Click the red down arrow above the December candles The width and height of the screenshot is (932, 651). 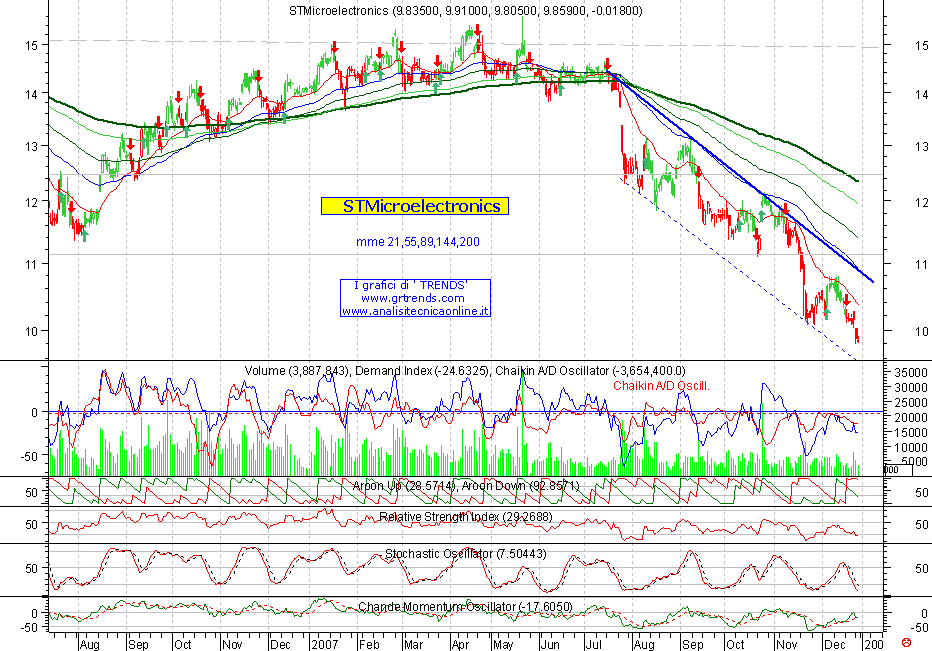pyautogui.click(x=846, y=300)
